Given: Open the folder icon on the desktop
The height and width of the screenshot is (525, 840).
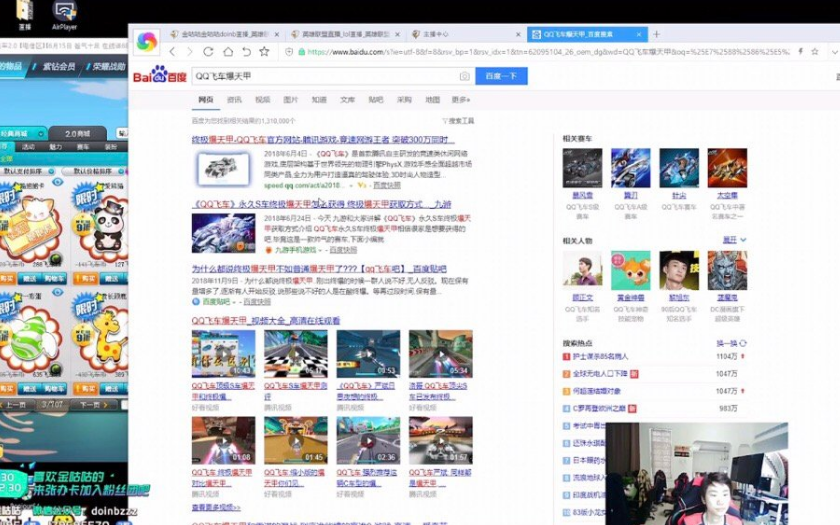Looking at the screenshot, I should click(x=24, y=15).
